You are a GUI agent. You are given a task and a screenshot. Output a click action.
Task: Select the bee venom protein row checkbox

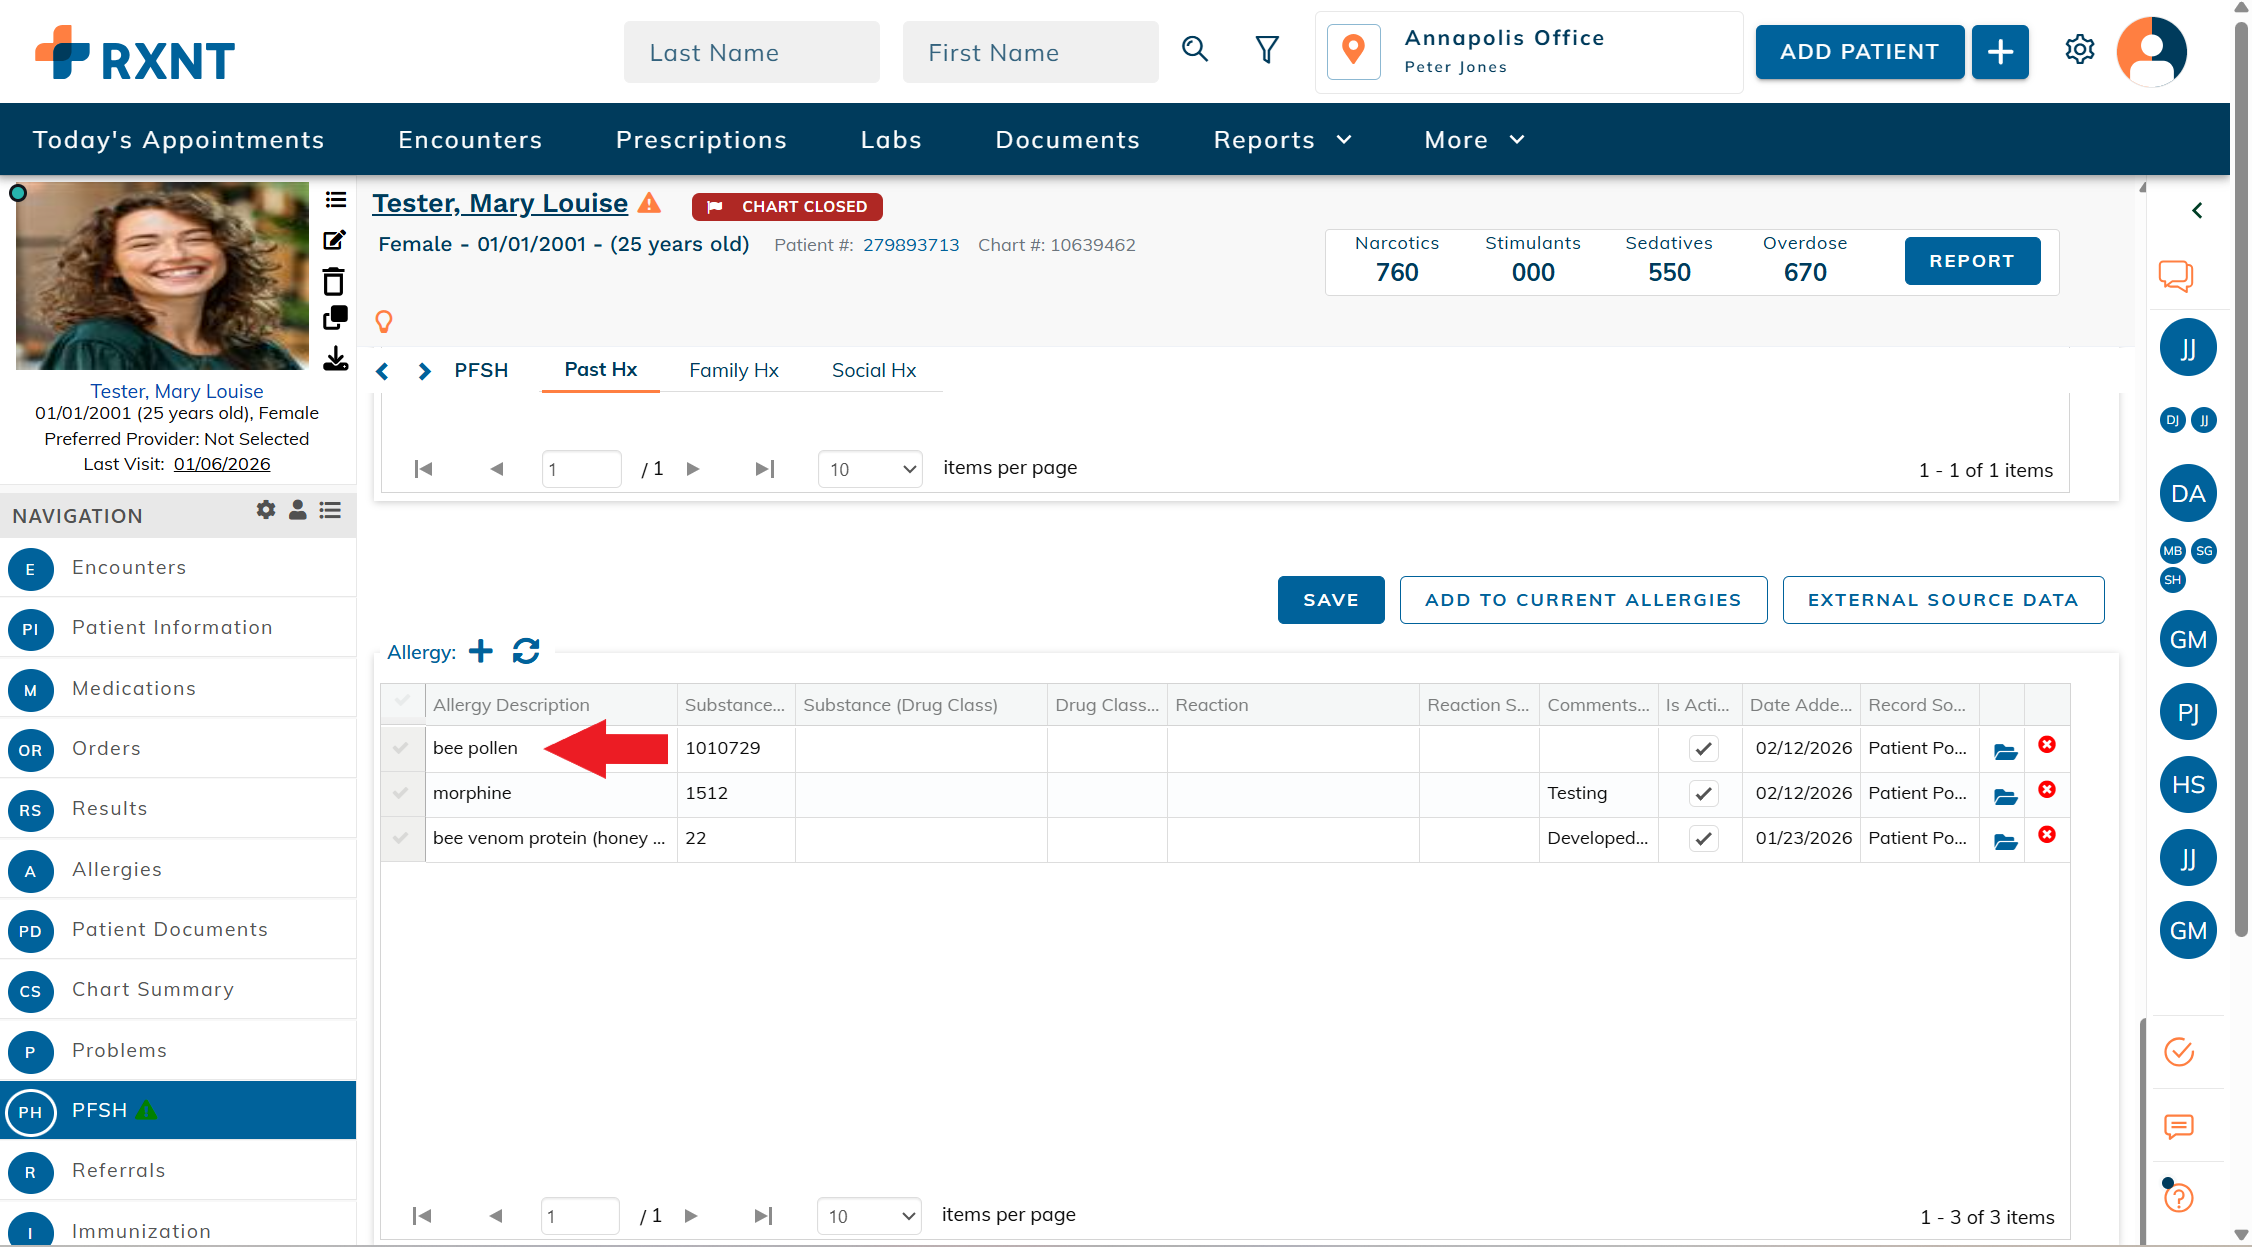point(401,838)
